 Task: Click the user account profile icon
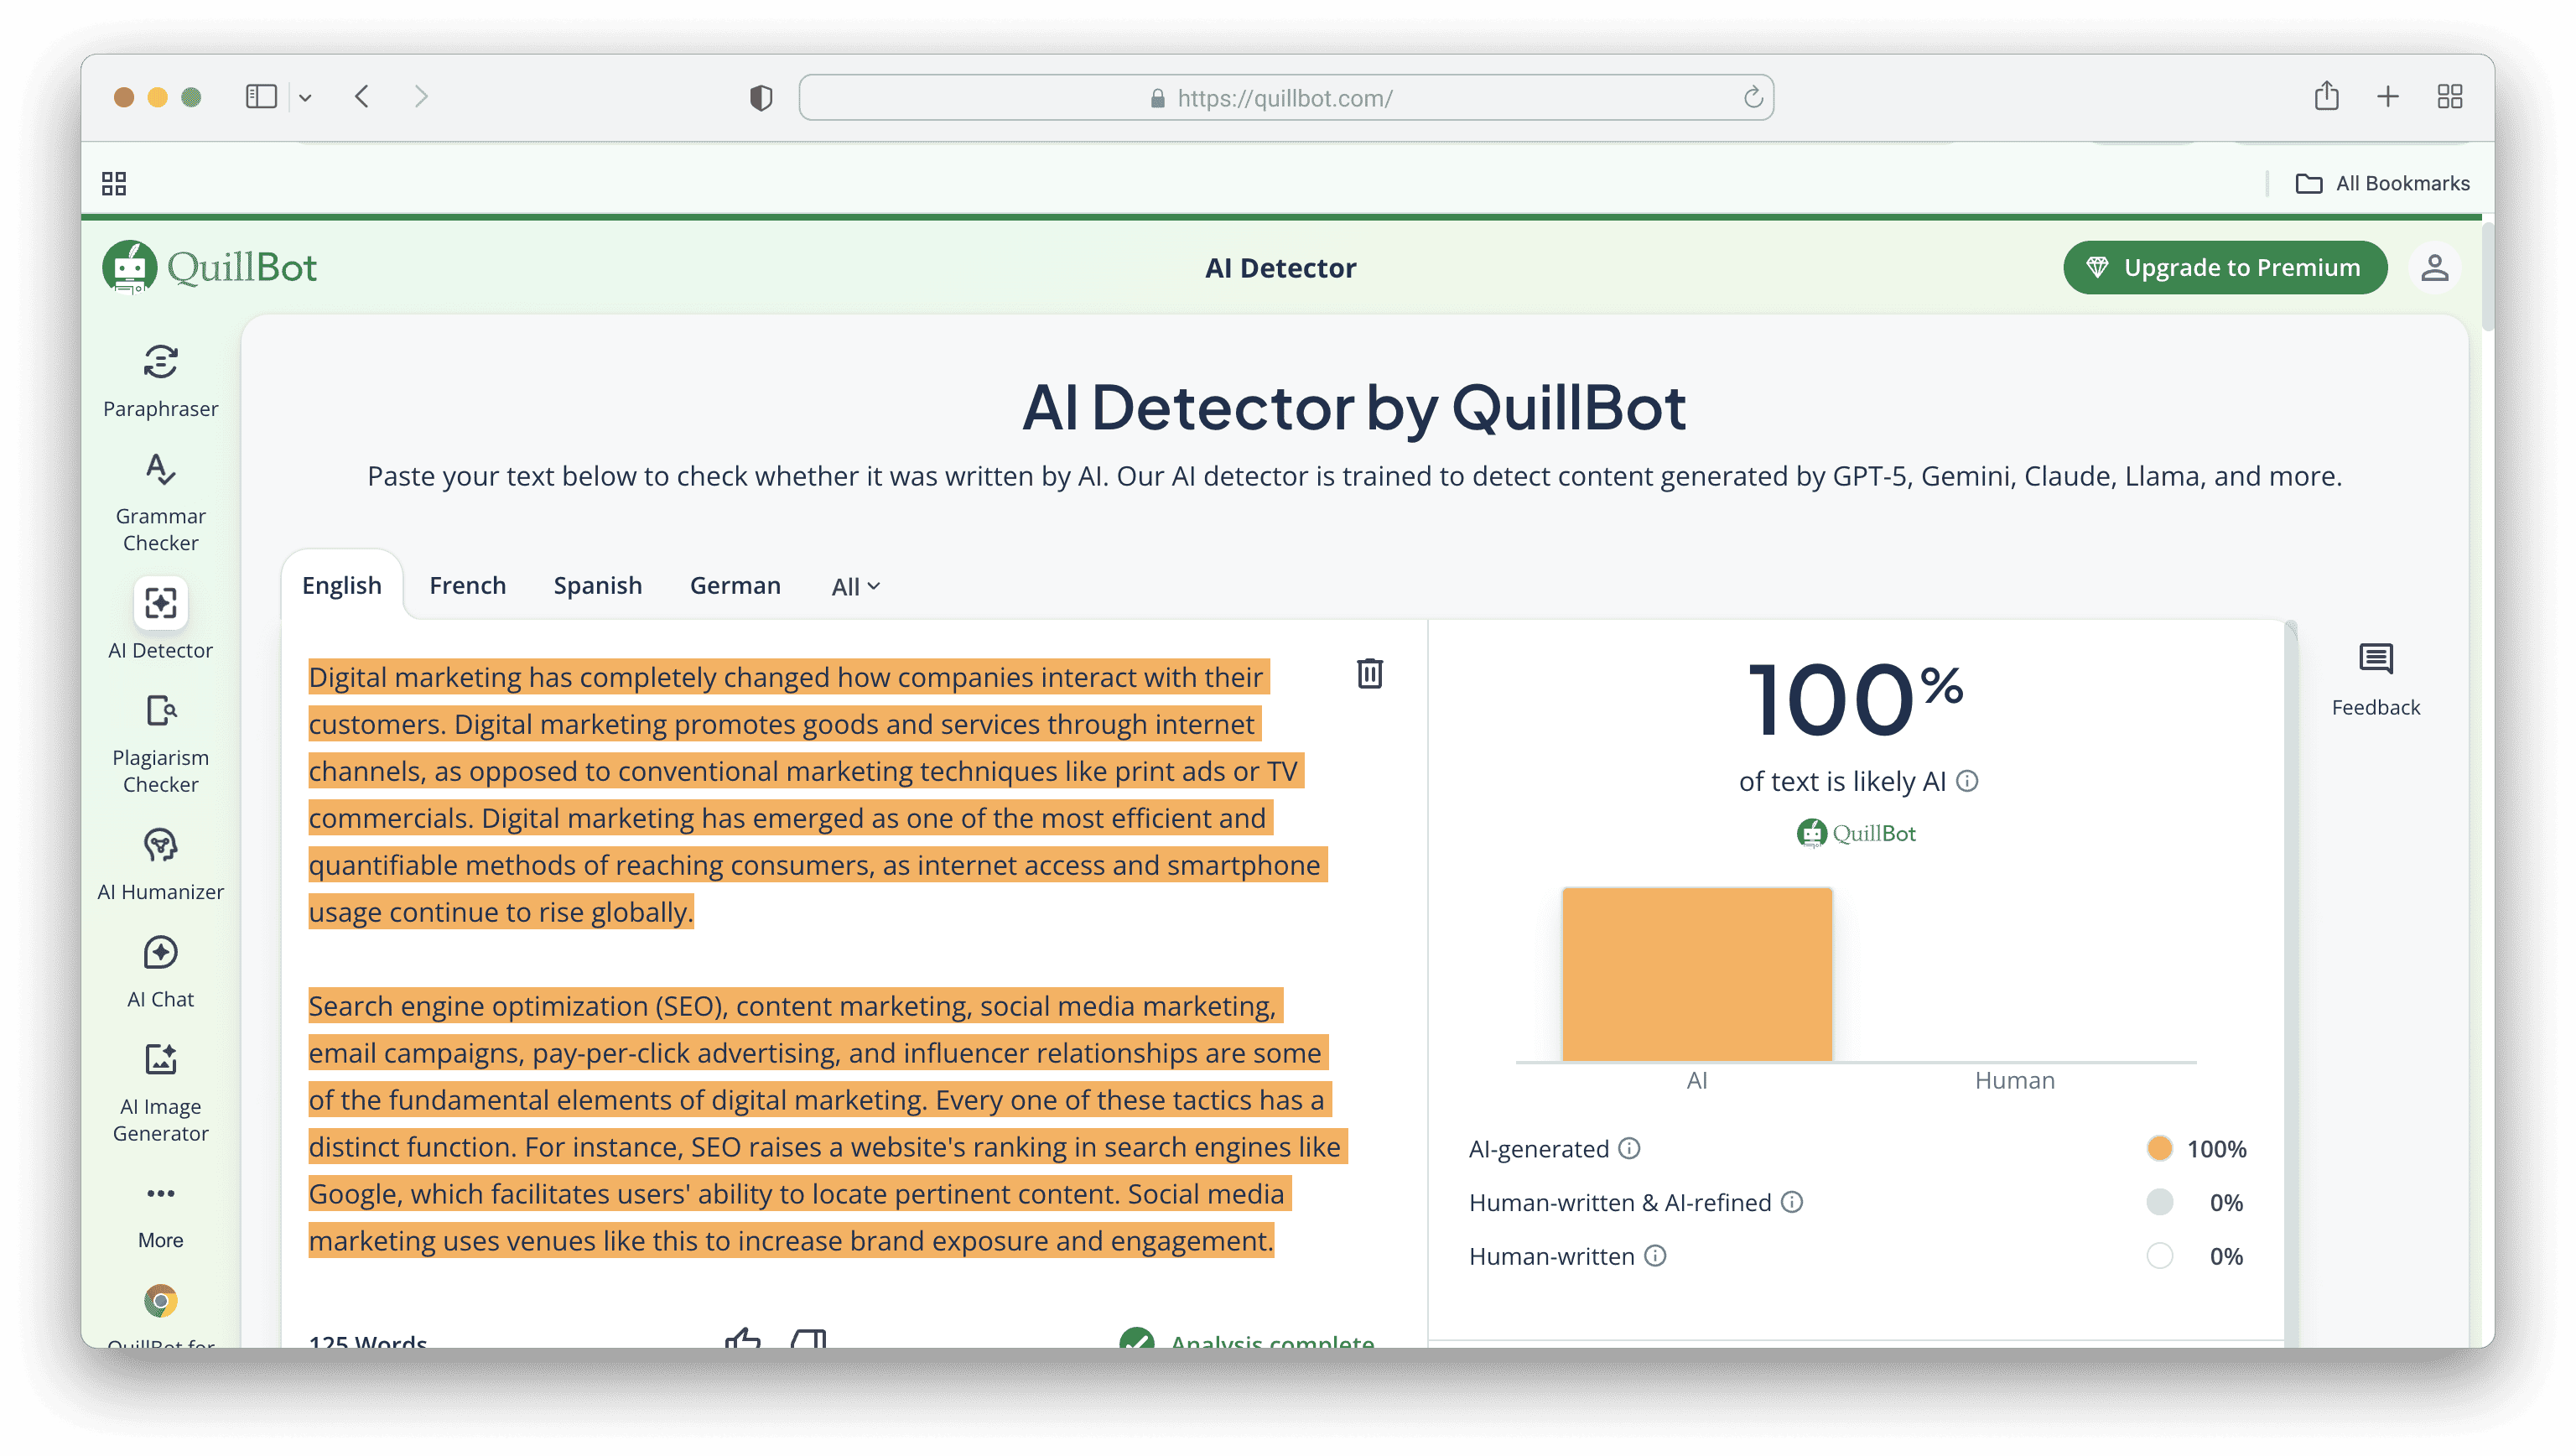(x=2434, y=268)
